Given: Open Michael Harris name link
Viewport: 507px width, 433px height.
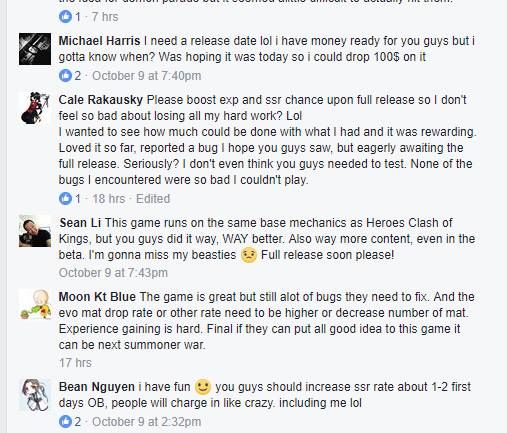Looking at the screenshot, I should coord(99,41).
